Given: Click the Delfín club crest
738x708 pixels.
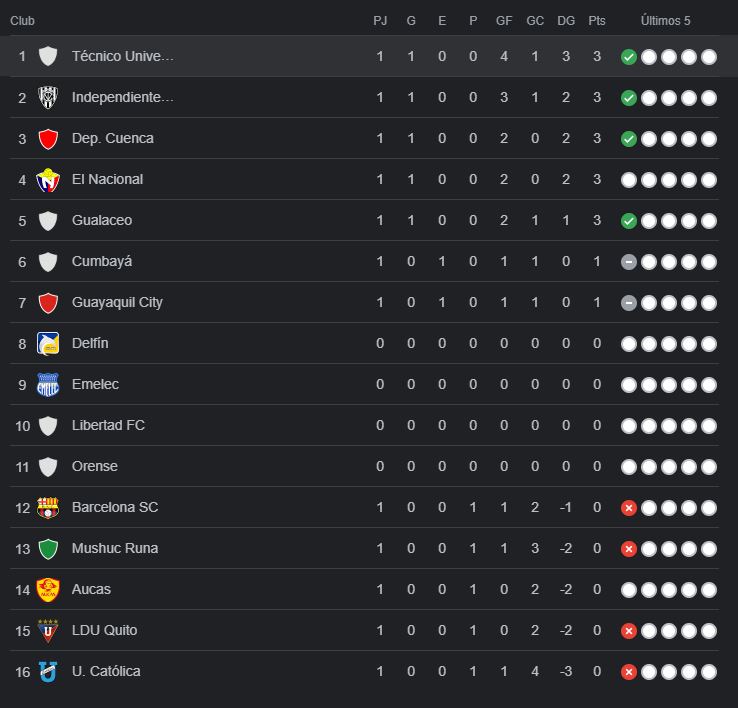Looking at the screenshot, I should coord(48,343).
